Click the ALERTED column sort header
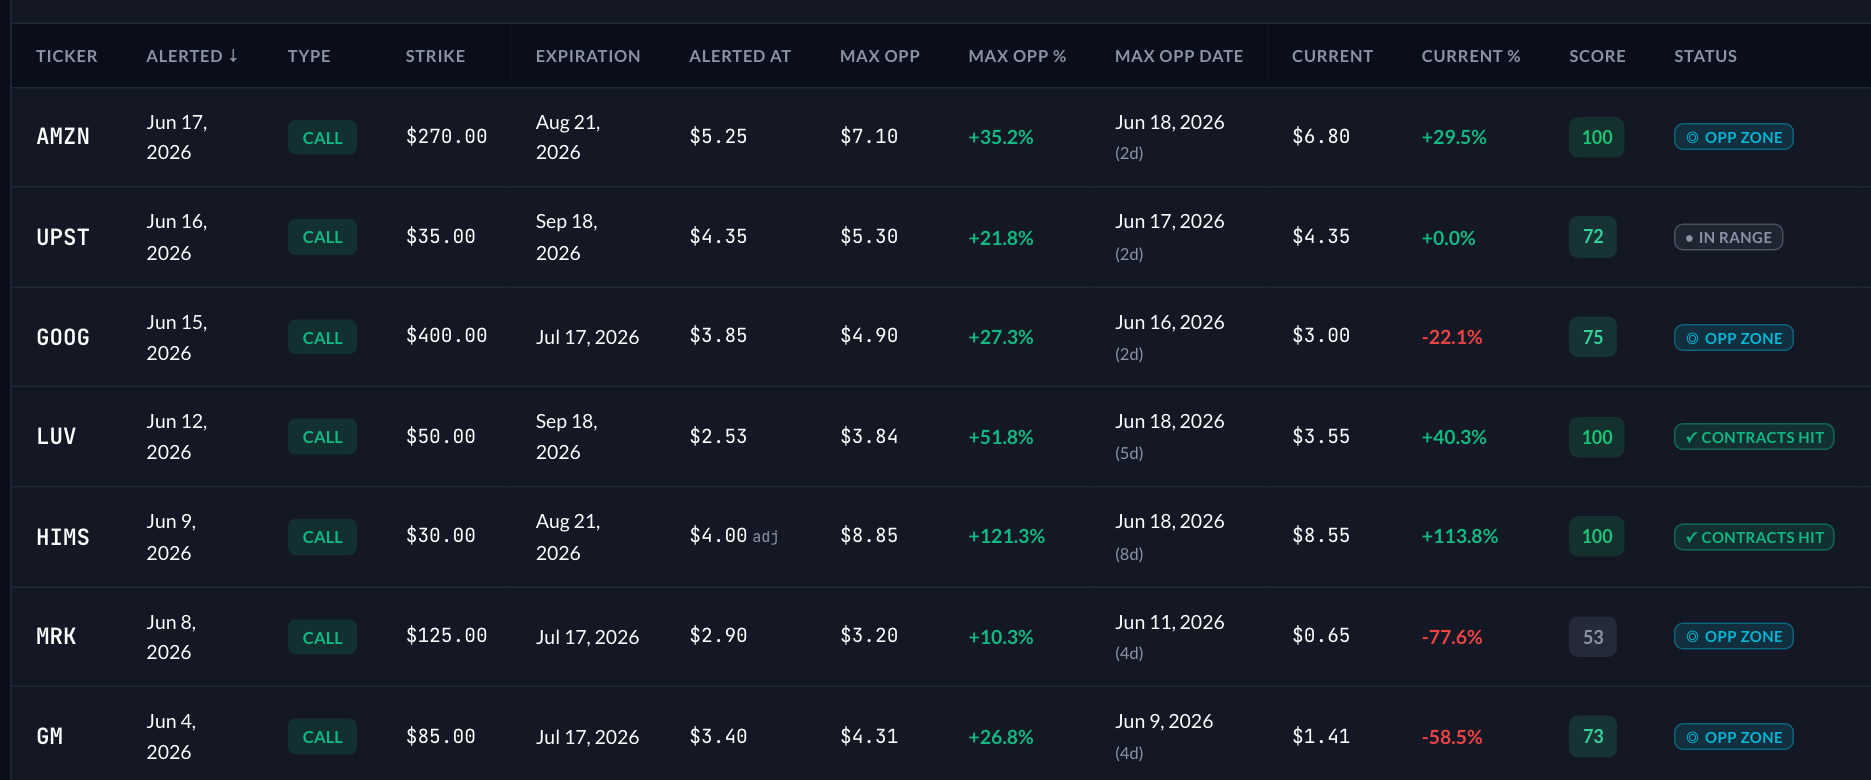This screenshot has height=780, width=1871. point(192,56)
